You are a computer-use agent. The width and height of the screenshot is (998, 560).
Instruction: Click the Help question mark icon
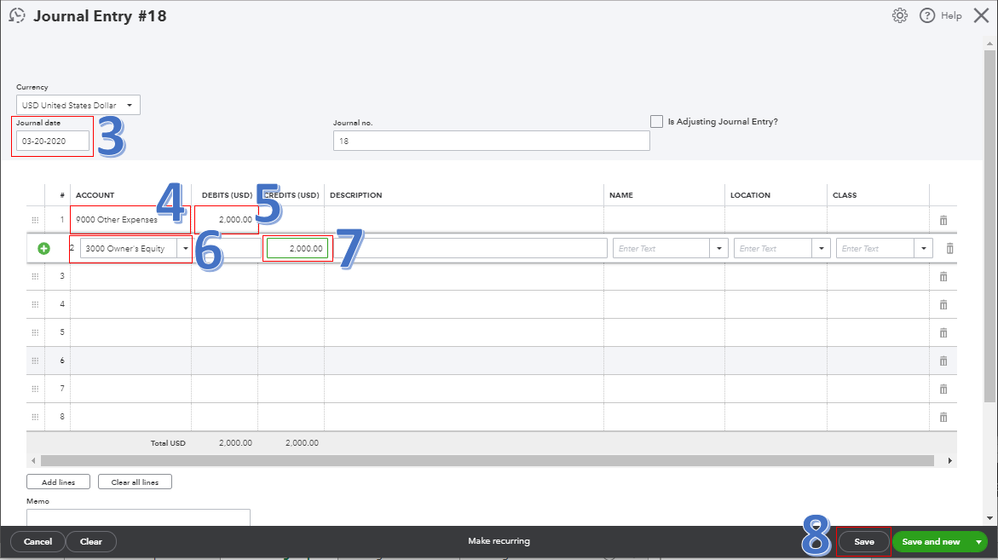click(927, 16)
